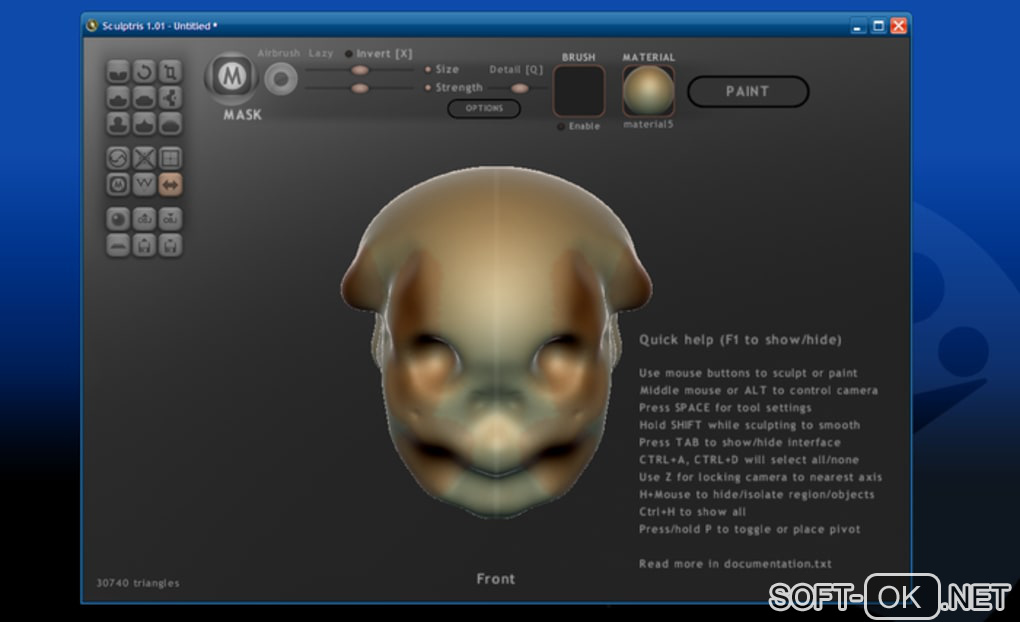
Task: Select the small Mask tool icon
Action: 118,185
